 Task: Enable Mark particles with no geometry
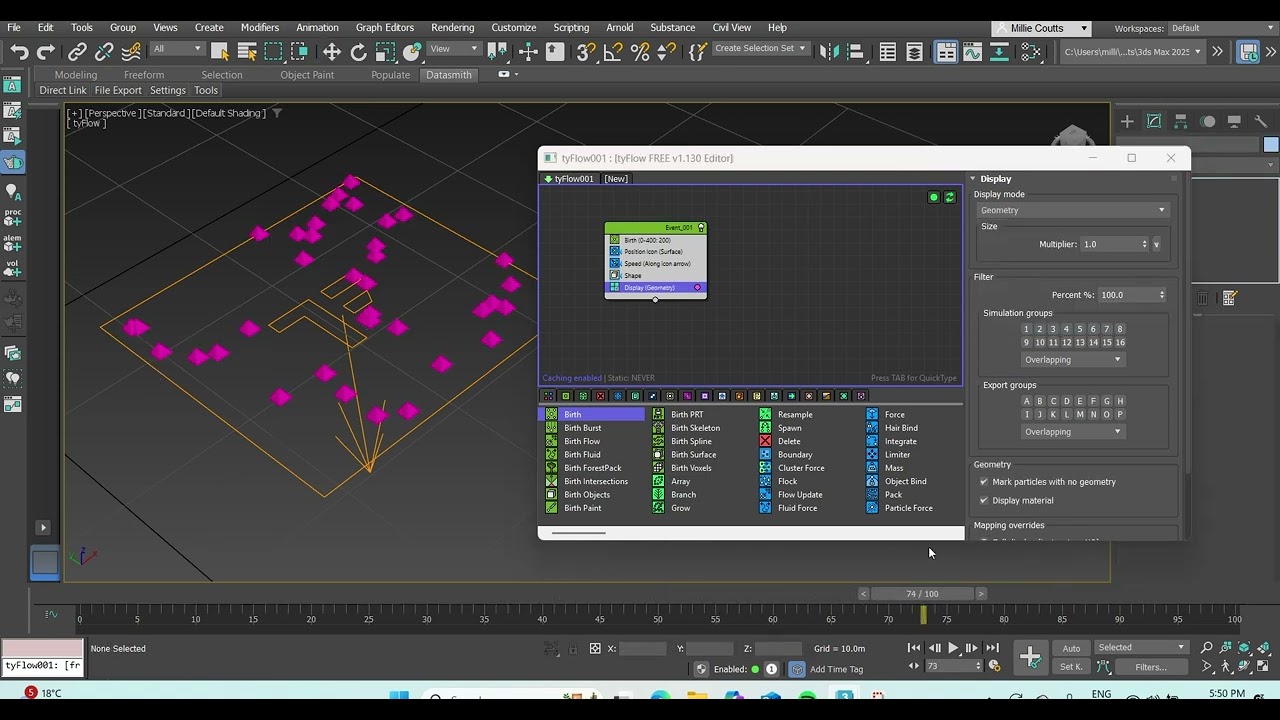[x=984, y=482]
